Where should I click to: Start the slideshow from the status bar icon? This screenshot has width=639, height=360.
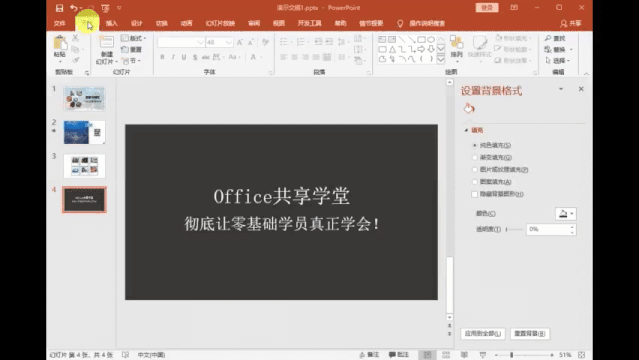point(483,355)
